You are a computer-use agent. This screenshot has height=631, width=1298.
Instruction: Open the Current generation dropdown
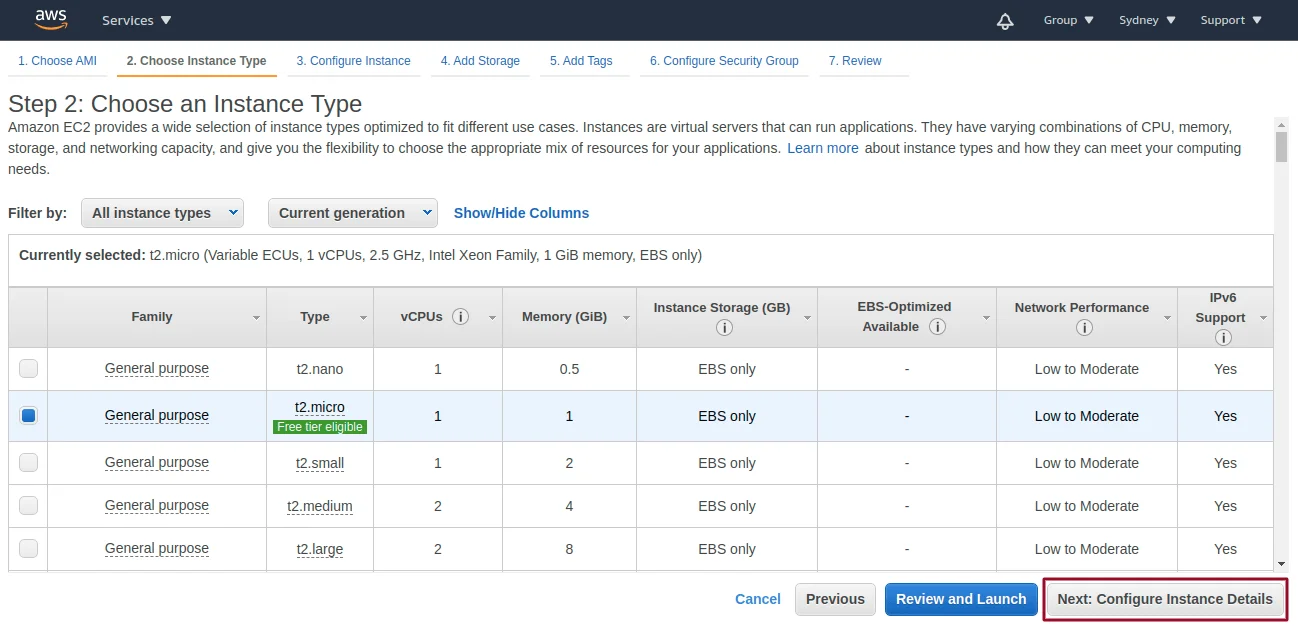352,213
